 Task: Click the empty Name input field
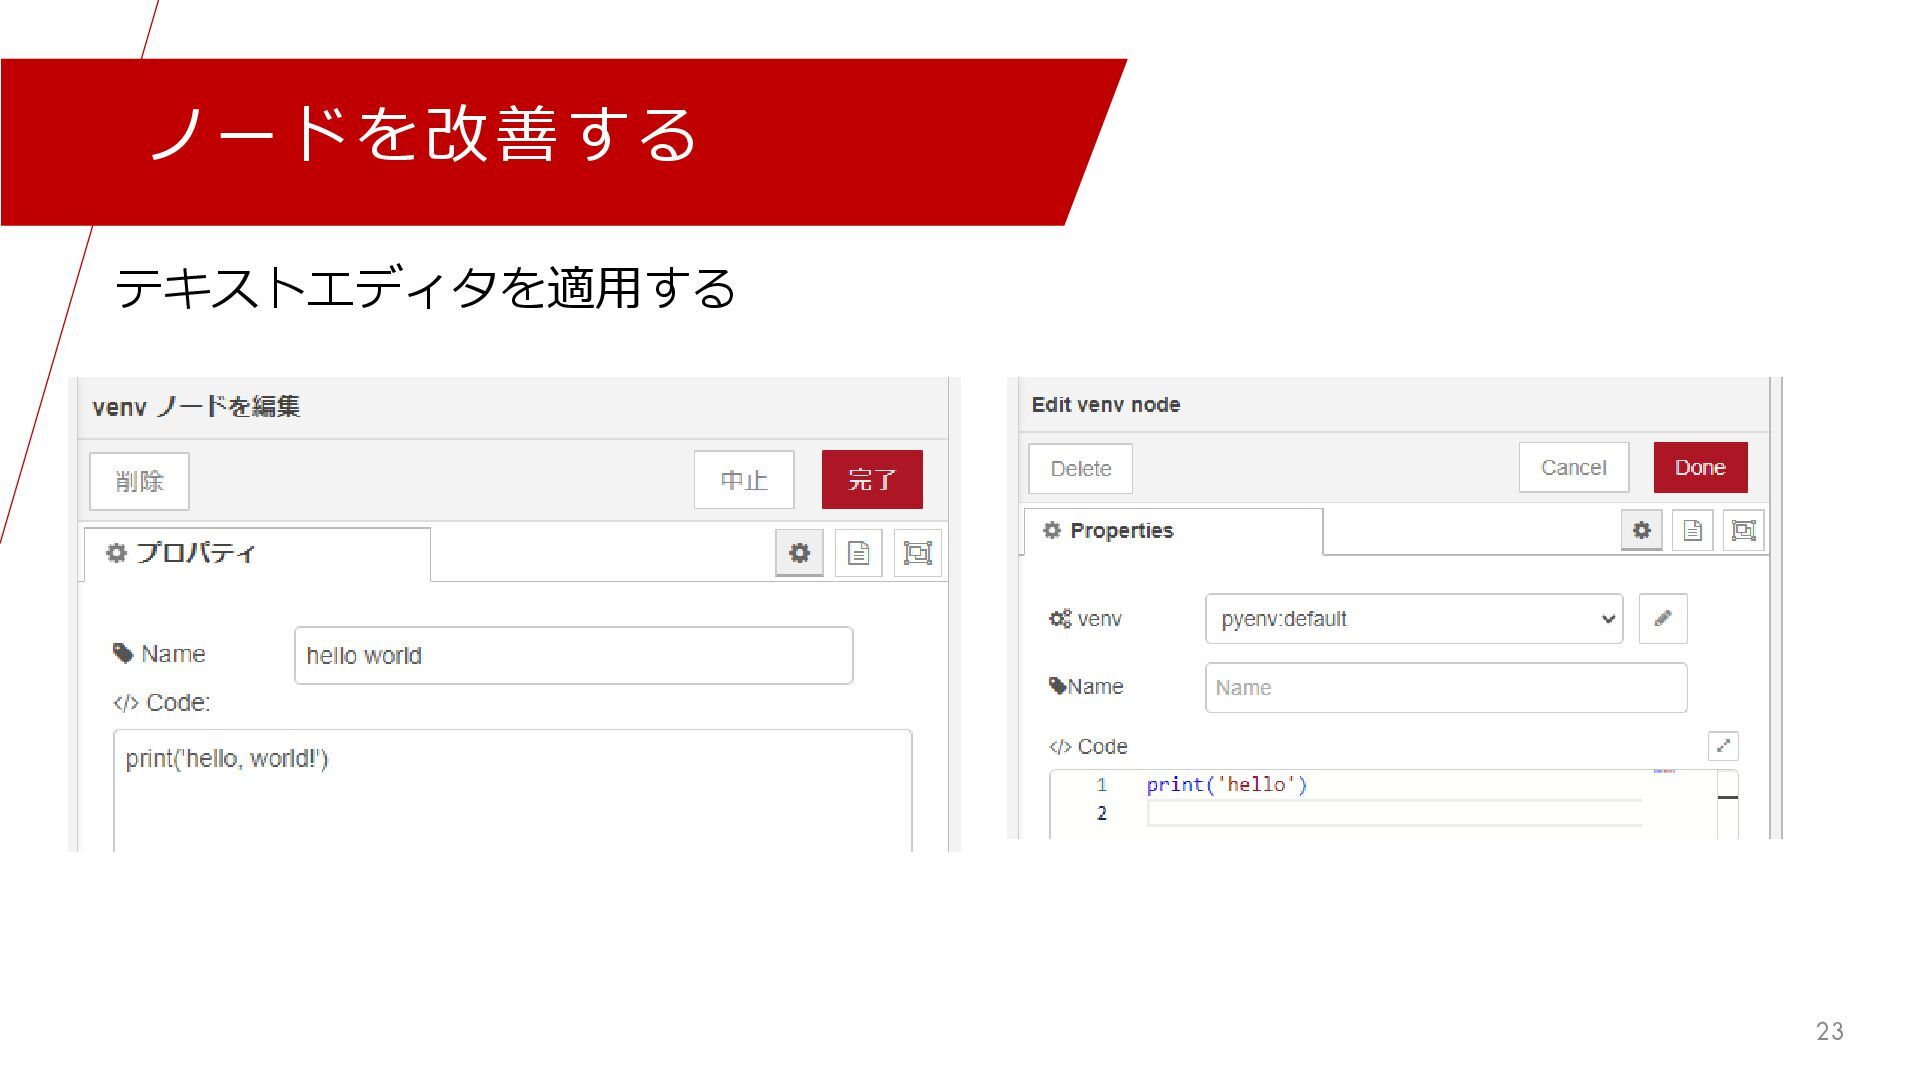[x=1445, y=688]
